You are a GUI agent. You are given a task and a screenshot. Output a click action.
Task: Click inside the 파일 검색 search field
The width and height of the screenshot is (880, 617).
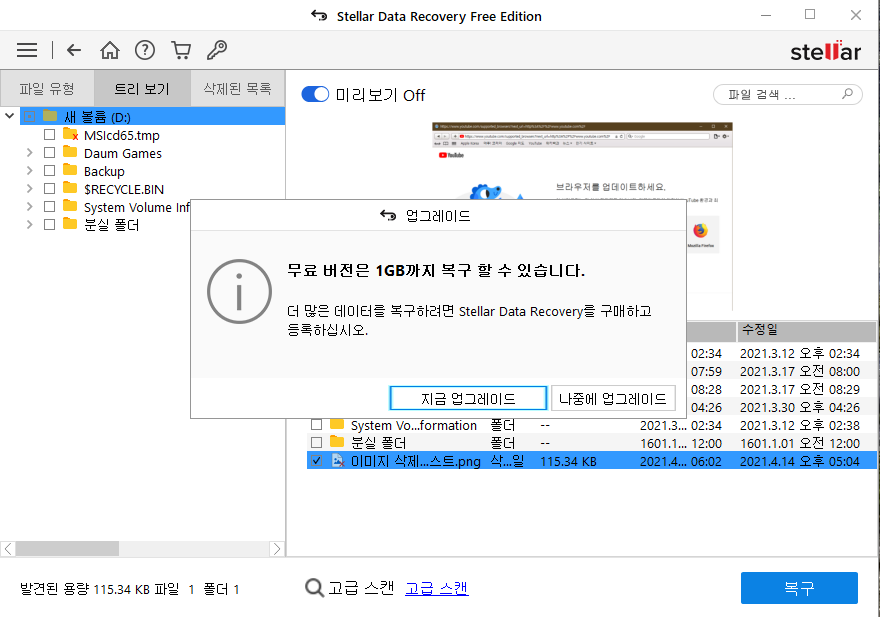click(780, 94)
